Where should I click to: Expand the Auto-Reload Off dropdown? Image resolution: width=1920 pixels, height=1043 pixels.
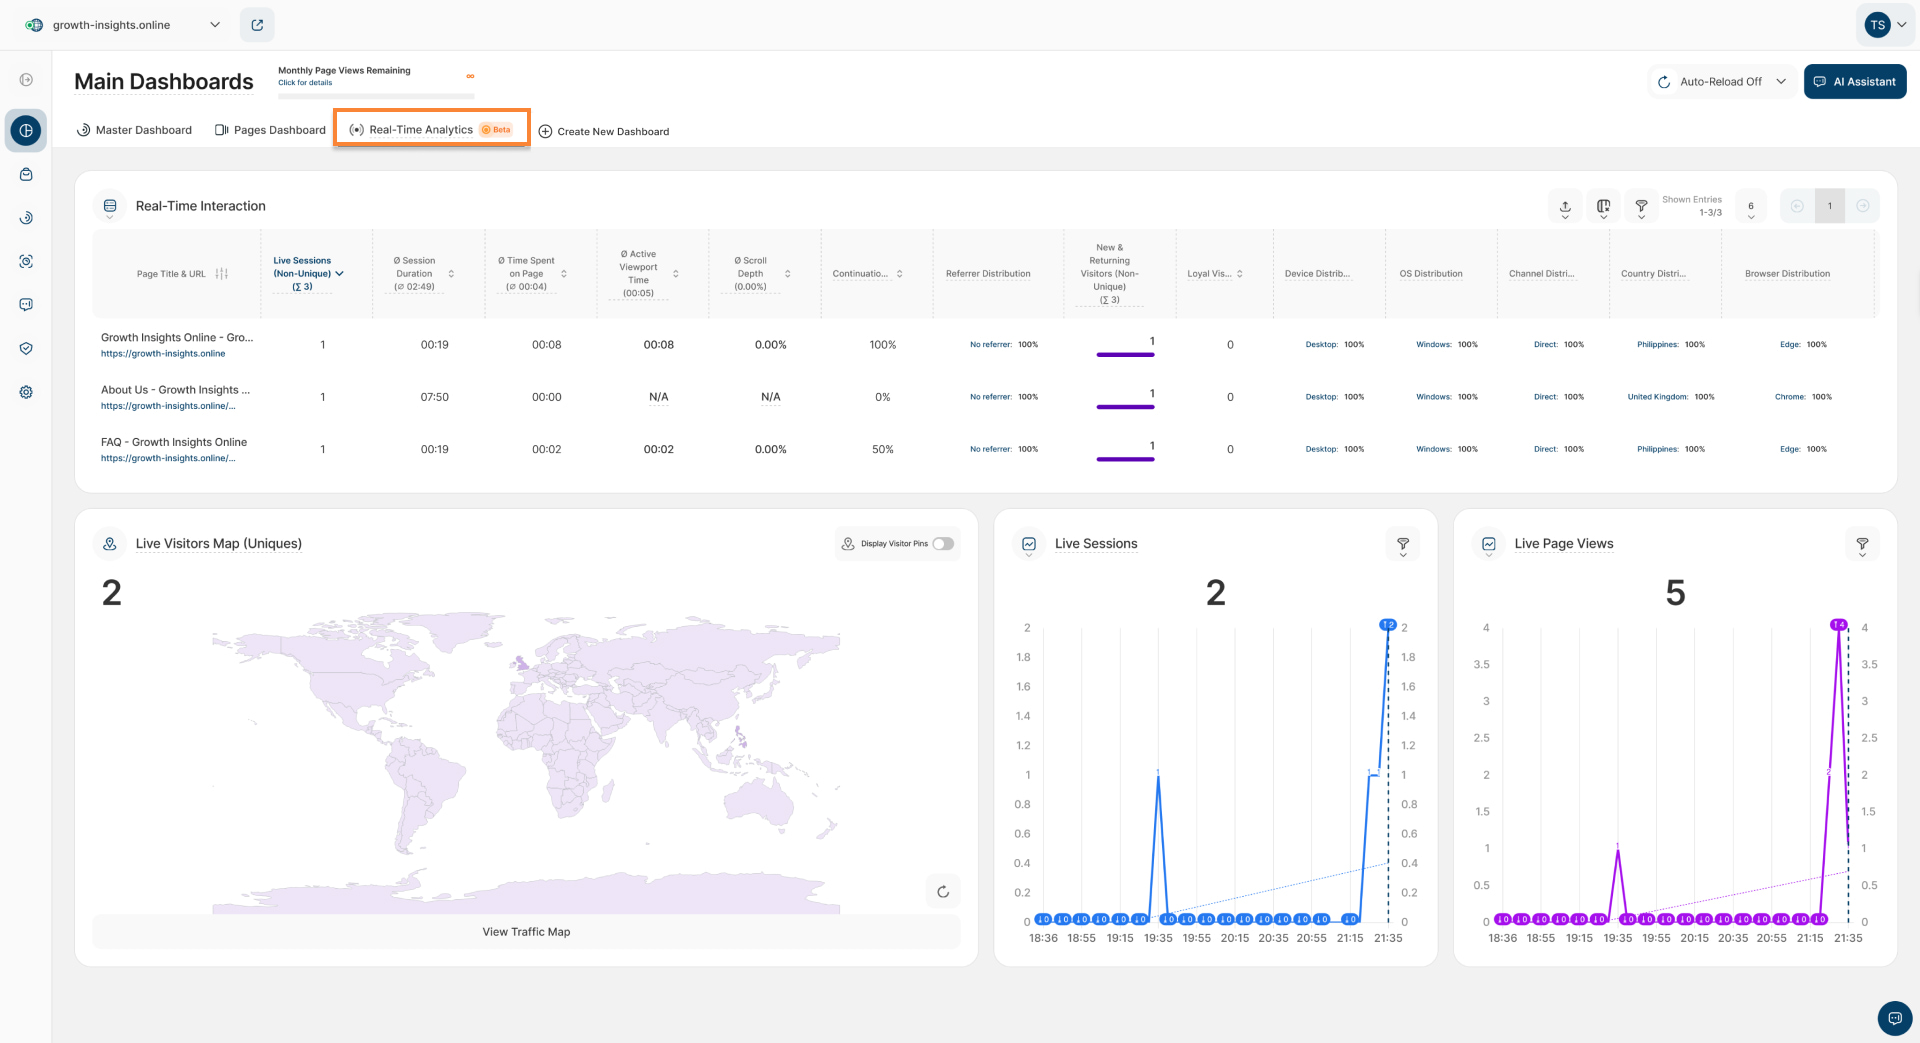coord(1721,82)
